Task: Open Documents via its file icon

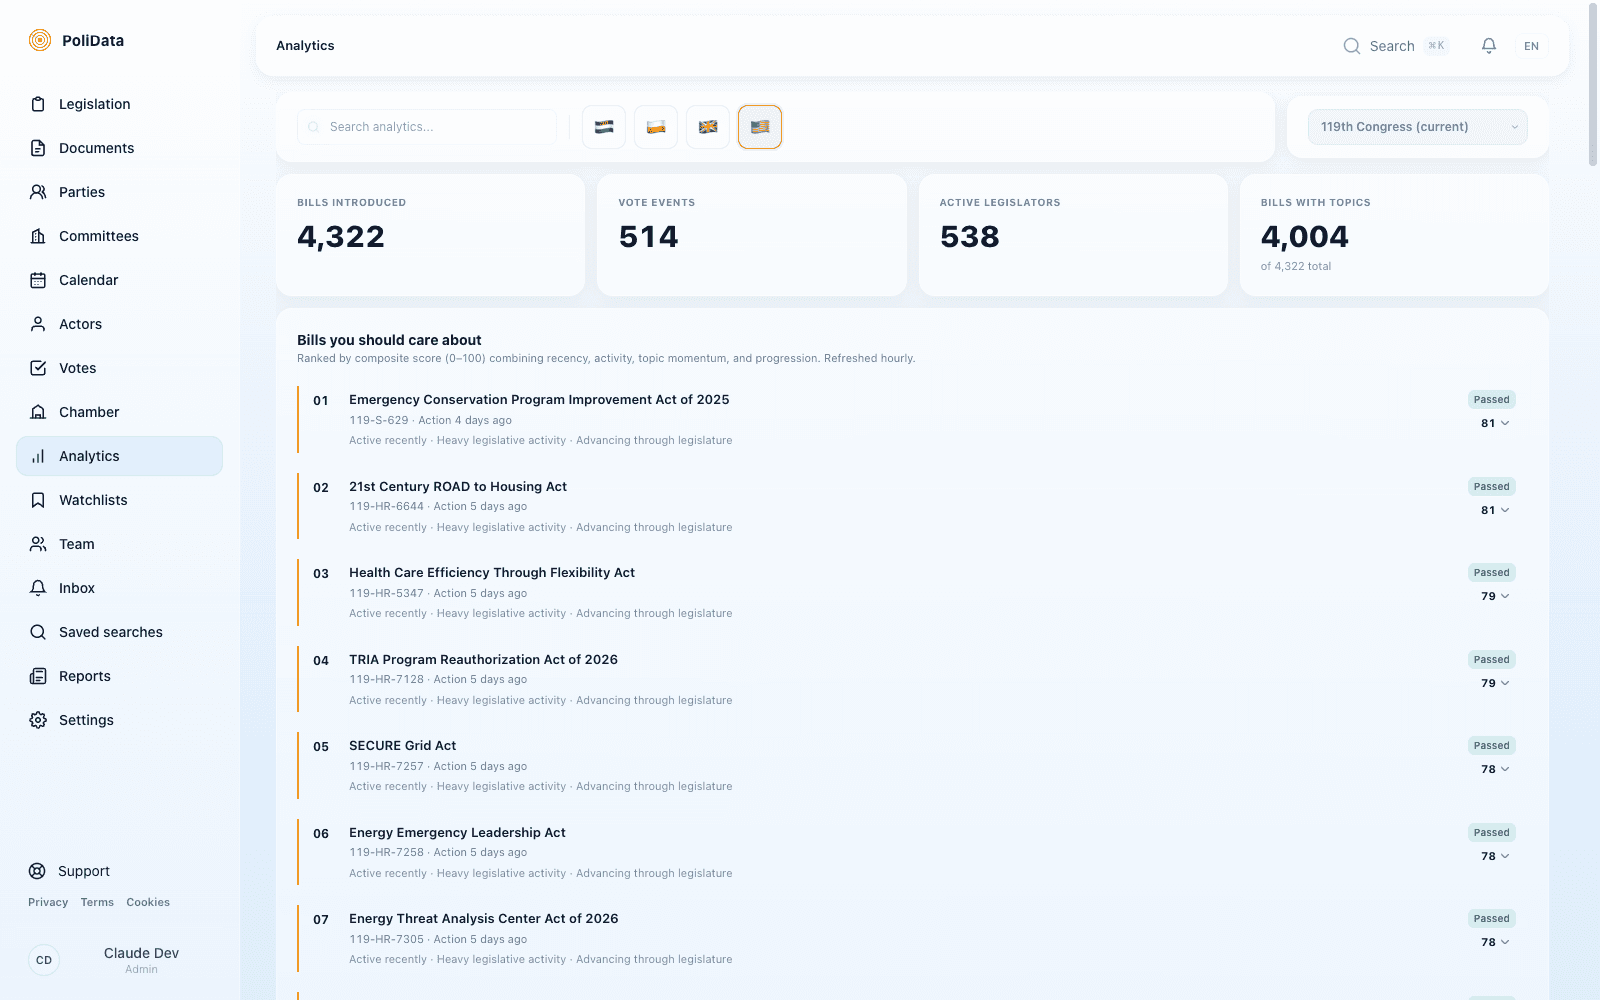Action: pos(38,148)
